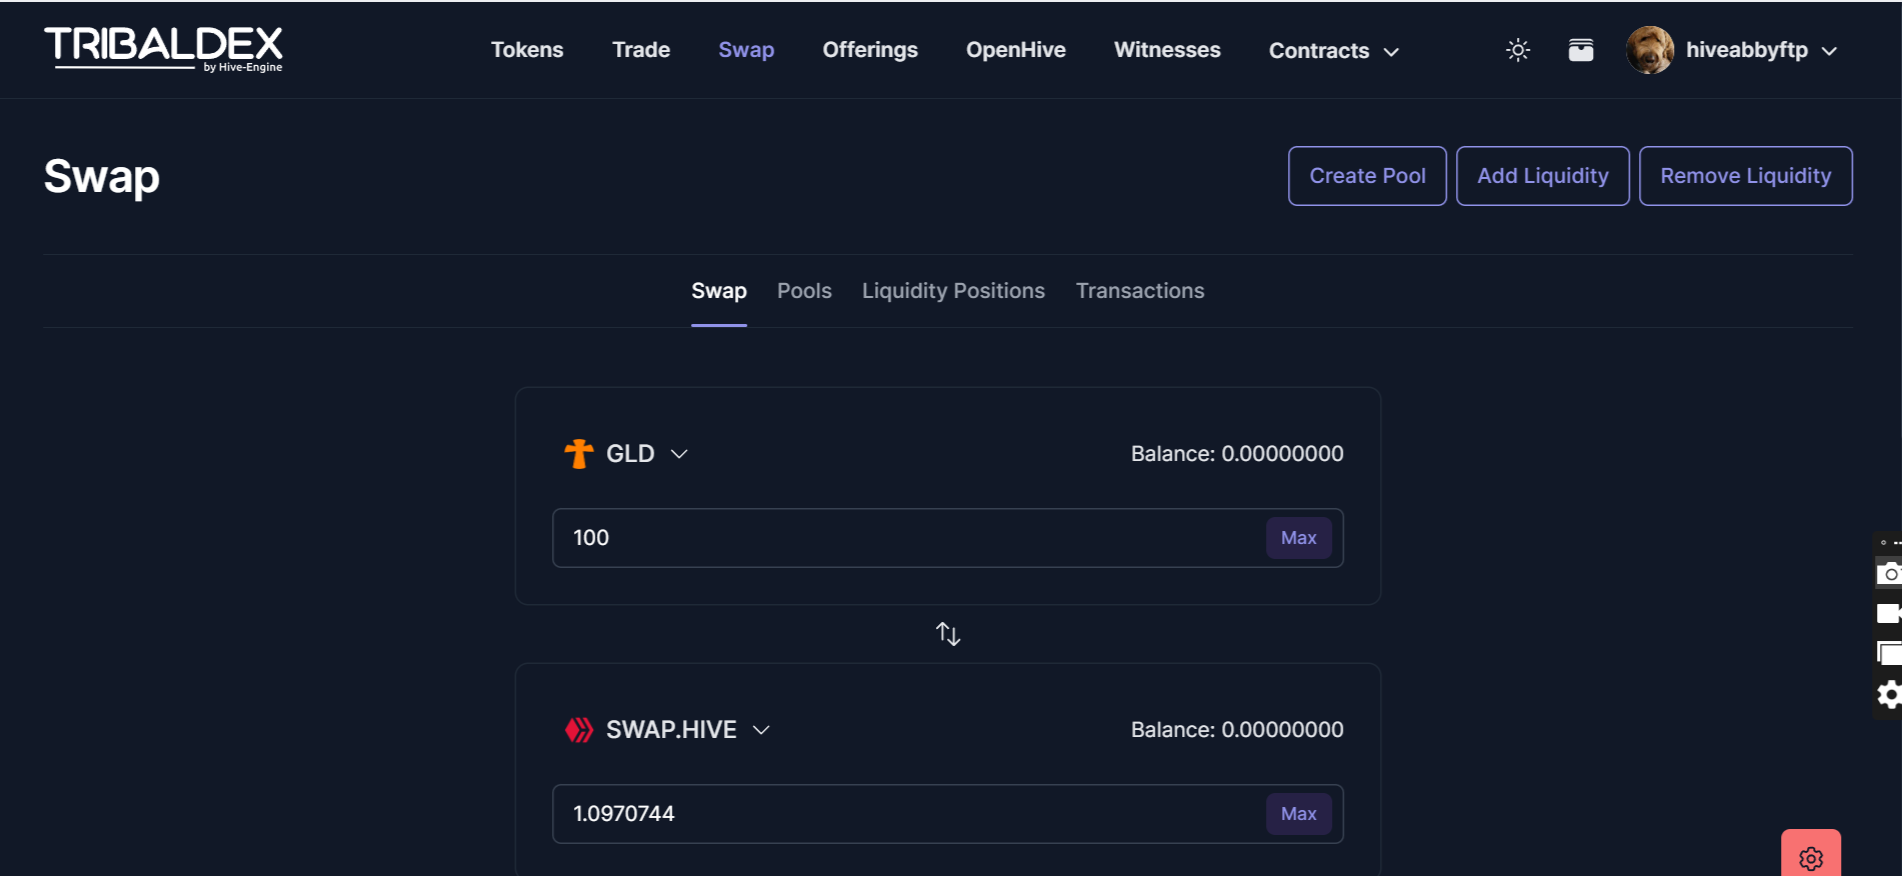This screenshot has height=876, width=1902.
Task: Click the hiveabbyftp profile avatar
Action: [1650, 50]
